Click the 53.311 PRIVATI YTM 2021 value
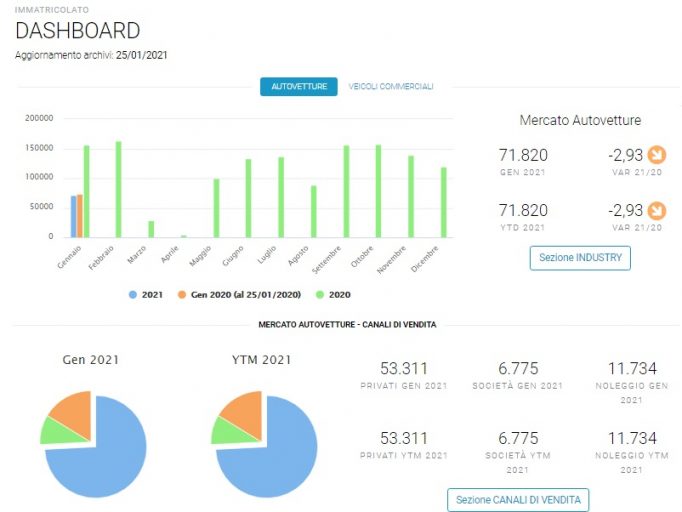 pos(404,438)
